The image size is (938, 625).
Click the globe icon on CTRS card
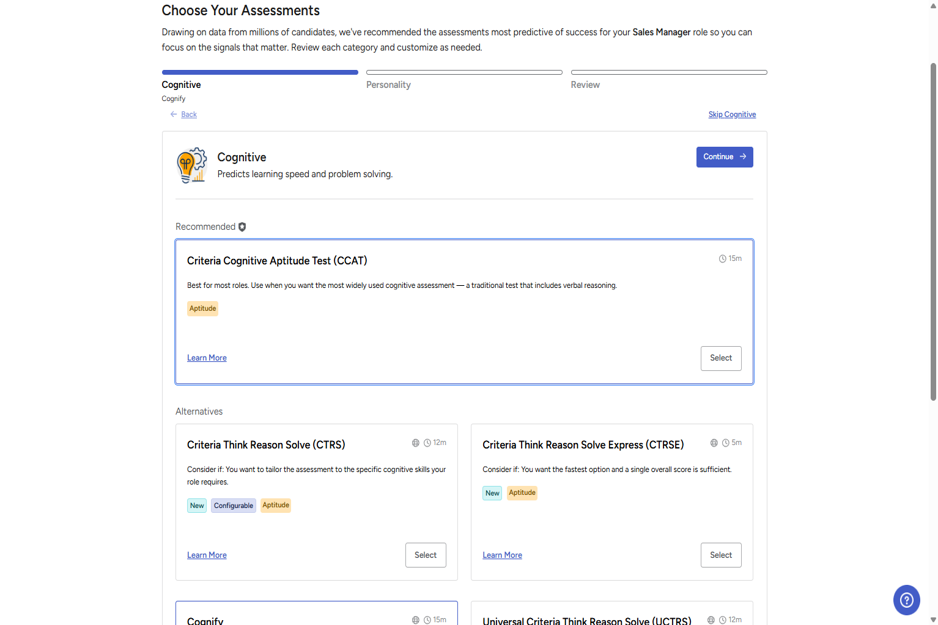click(415, 443)
